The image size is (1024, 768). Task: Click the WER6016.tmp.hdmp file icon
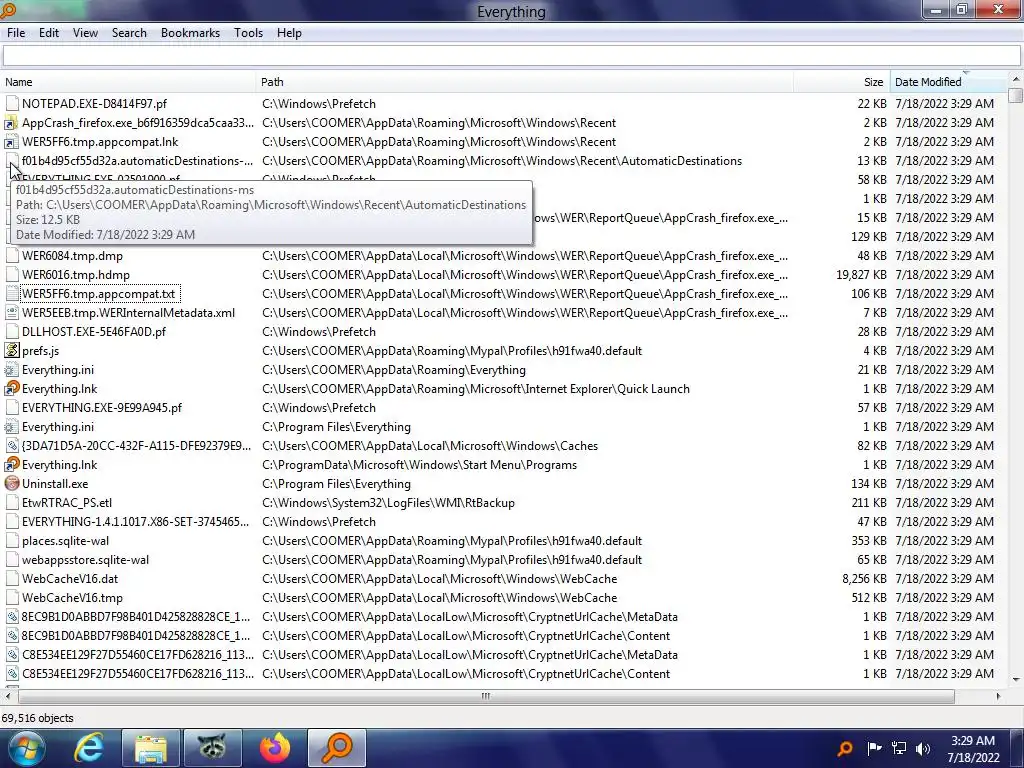[12, 274]
